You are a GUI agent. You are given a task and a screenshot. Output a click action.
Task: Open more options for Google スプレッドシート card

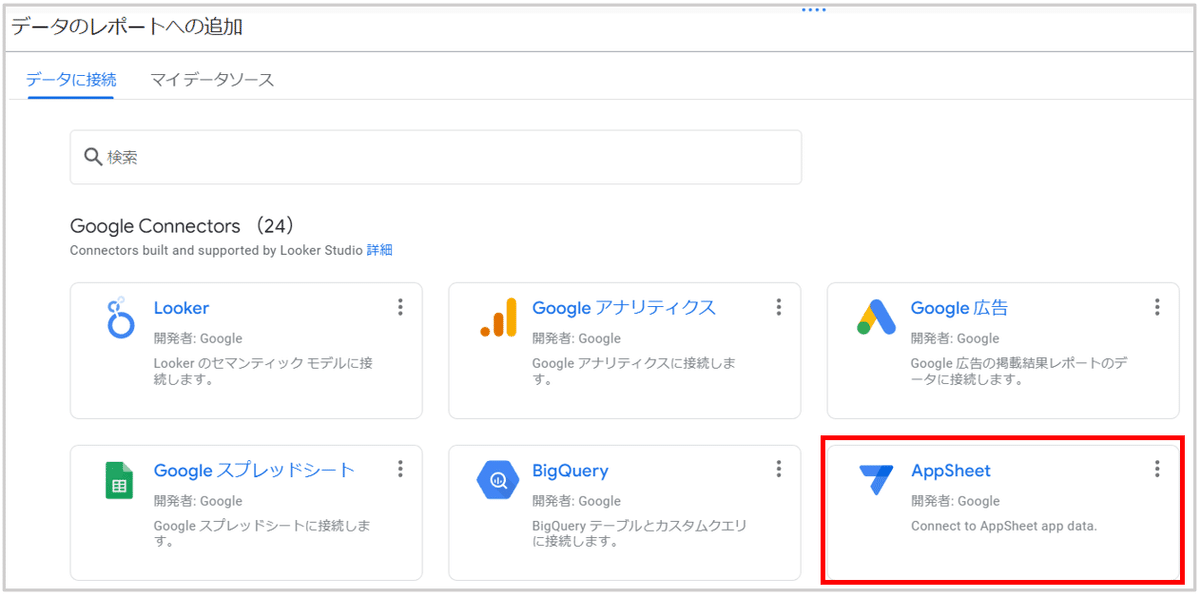click(x=400, y=469)
